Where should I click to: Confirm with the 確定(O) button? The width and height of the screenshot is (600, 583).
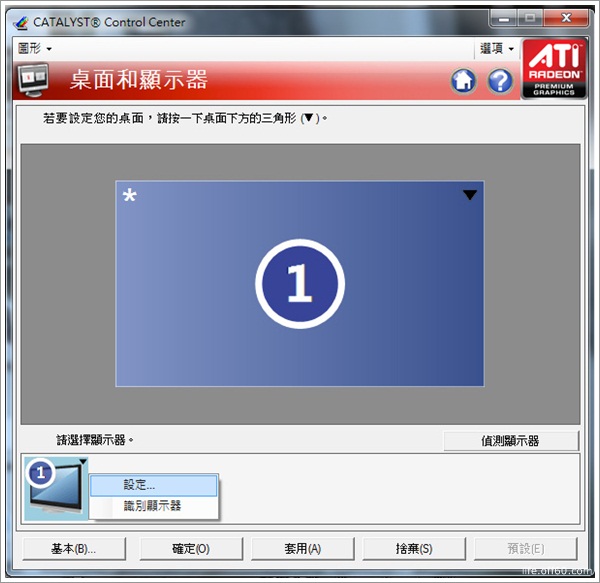[x=191, y=549]
